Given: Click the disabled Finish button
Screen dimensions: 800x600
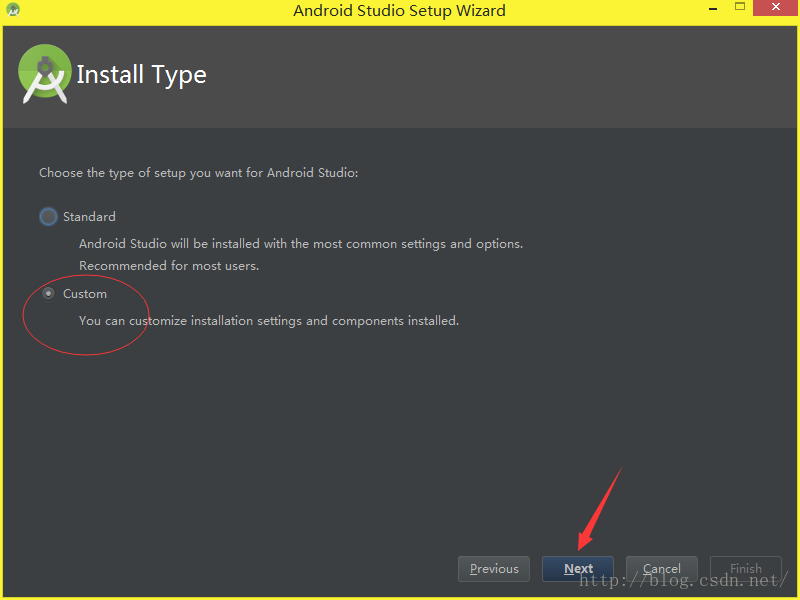Looking at the screenshot, I should pos(745,568).
